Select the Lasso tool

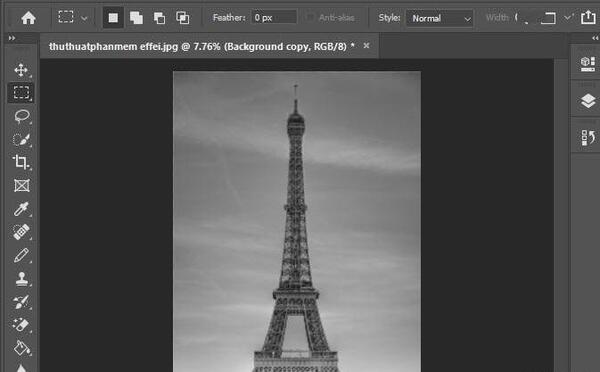point(21,116)
